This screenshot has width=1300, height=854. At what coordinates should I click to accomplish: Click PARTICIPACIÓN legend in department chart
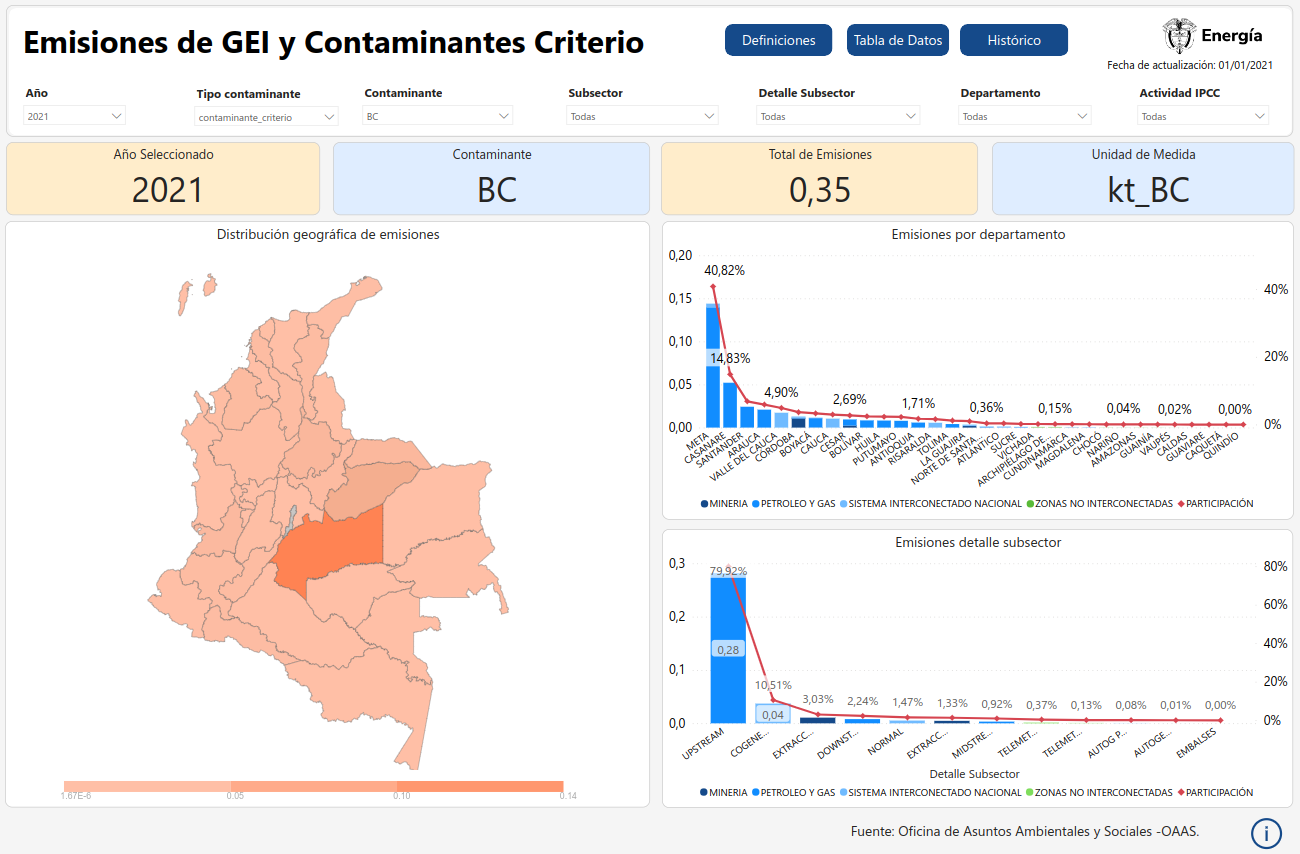(1215, 504)
